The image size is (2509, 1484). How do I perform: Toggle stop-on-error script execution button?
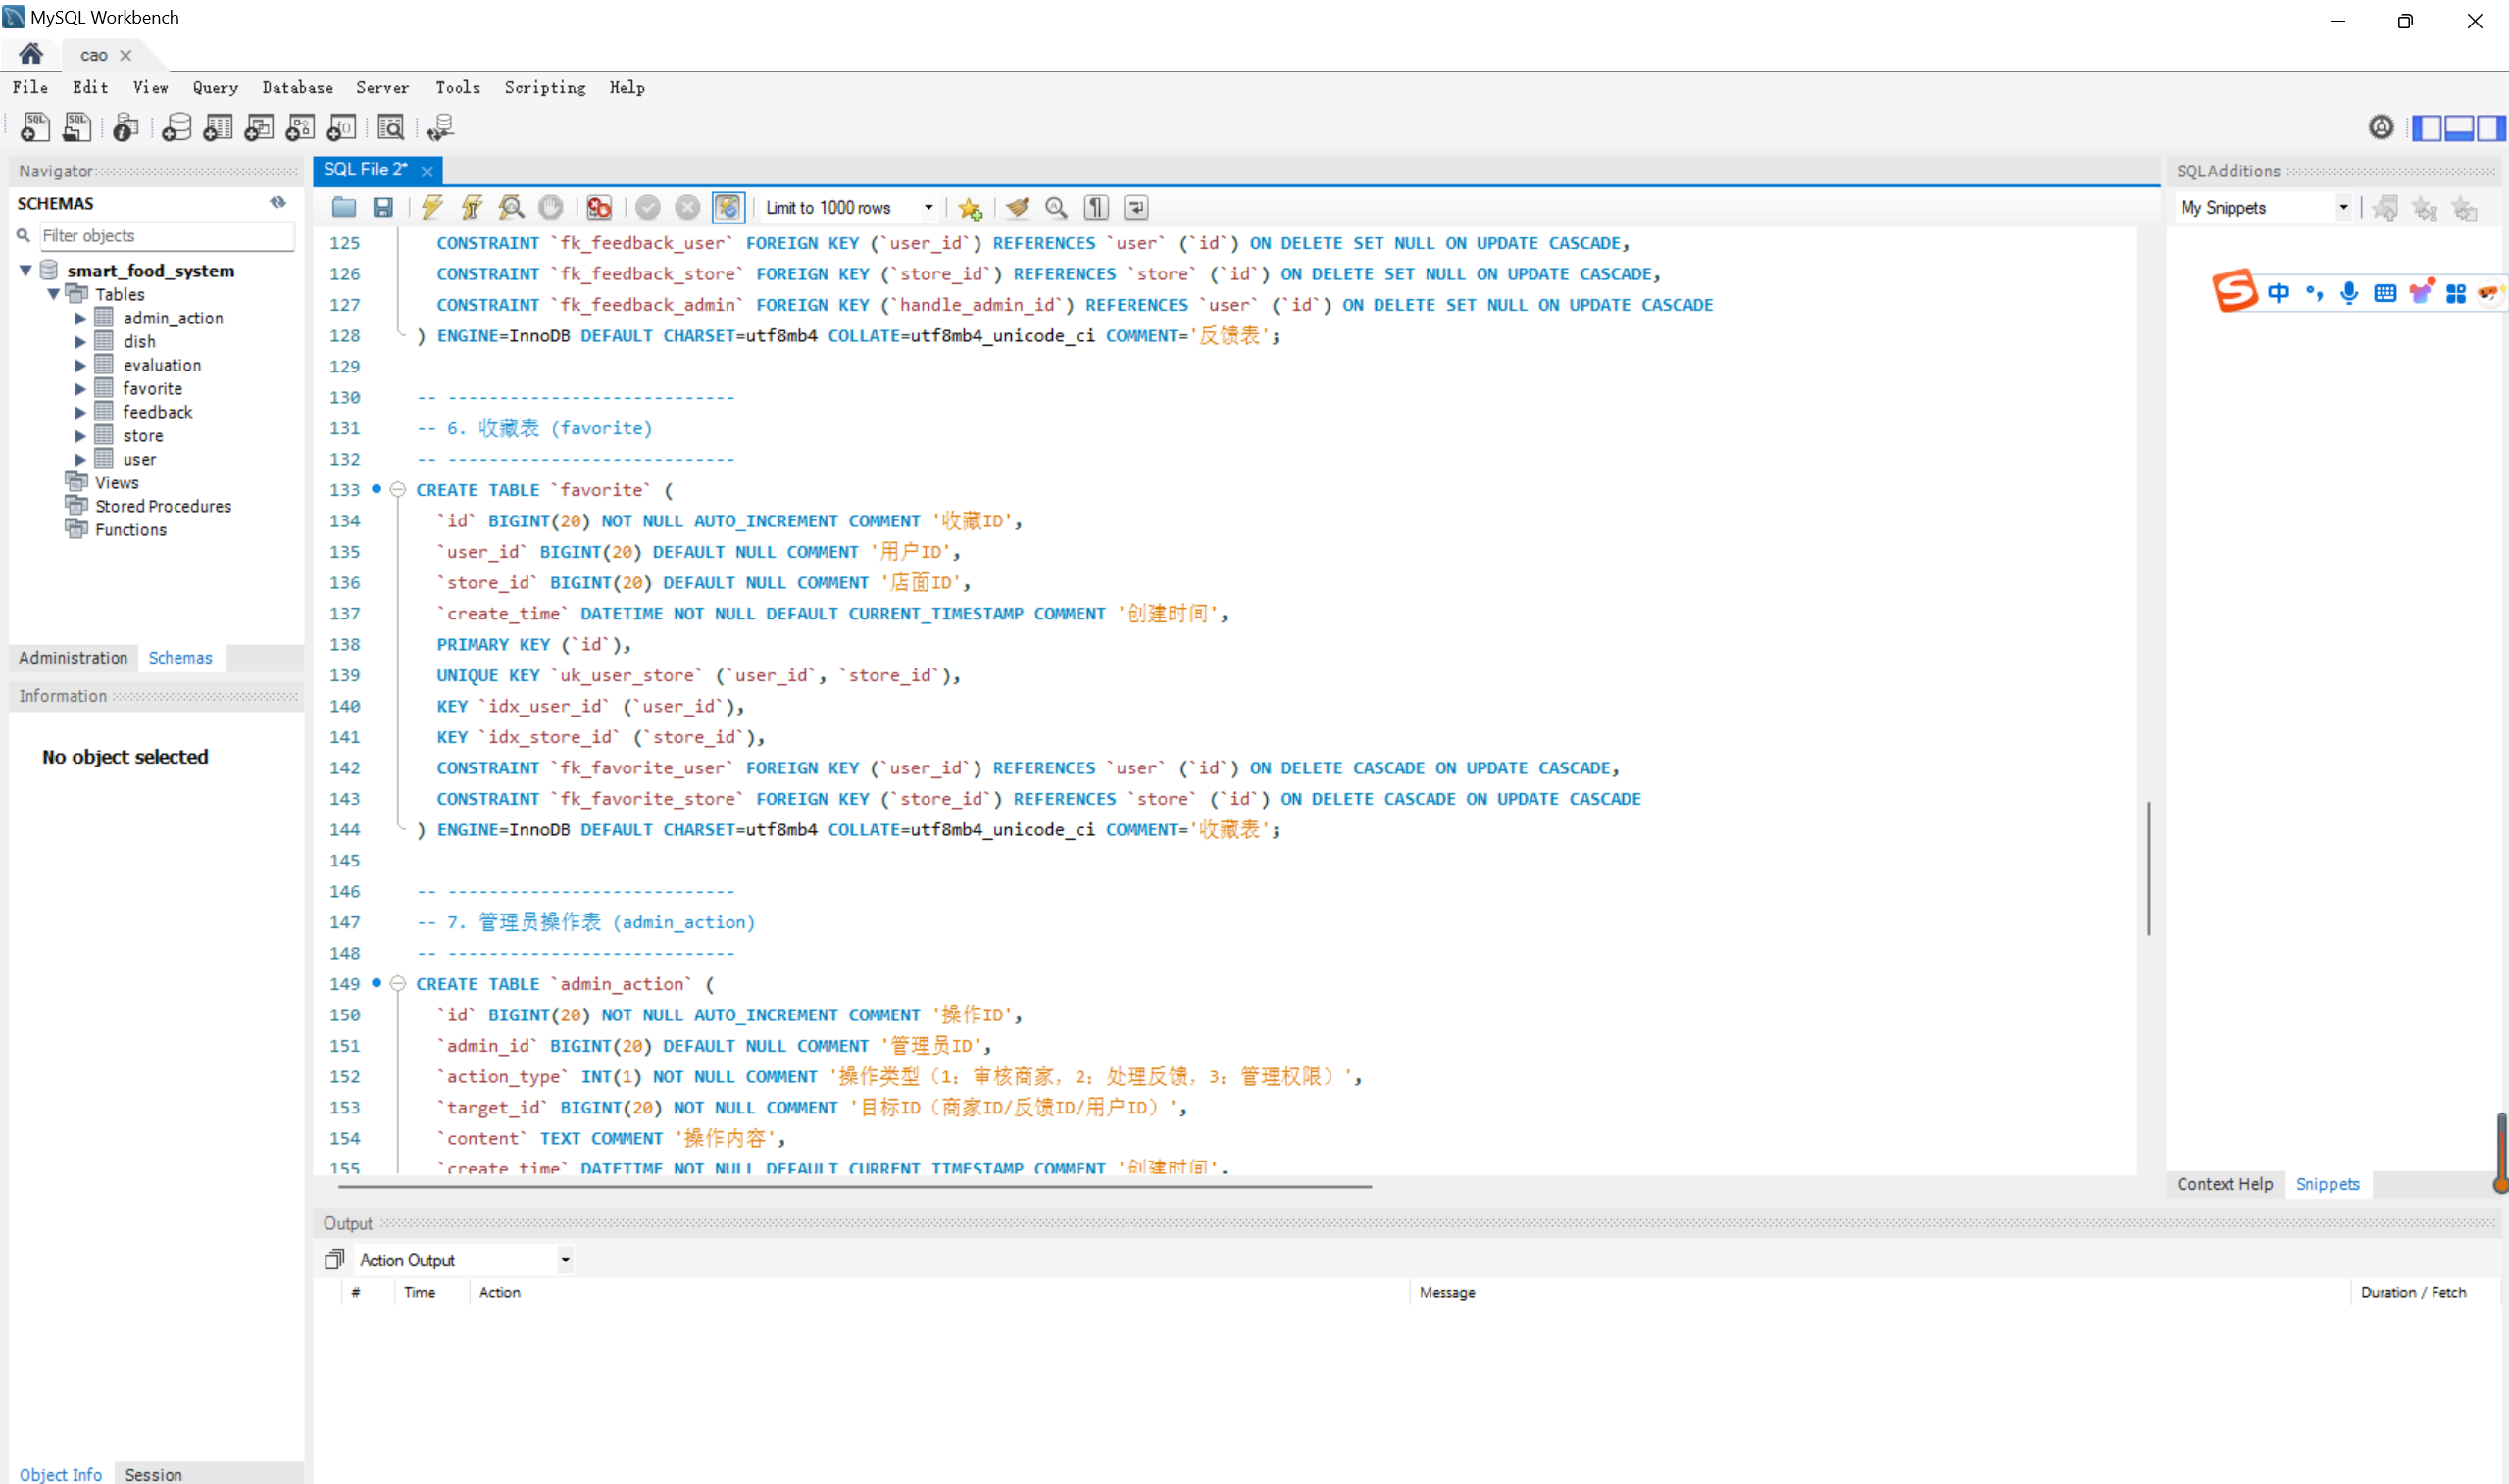coord(599,207)
